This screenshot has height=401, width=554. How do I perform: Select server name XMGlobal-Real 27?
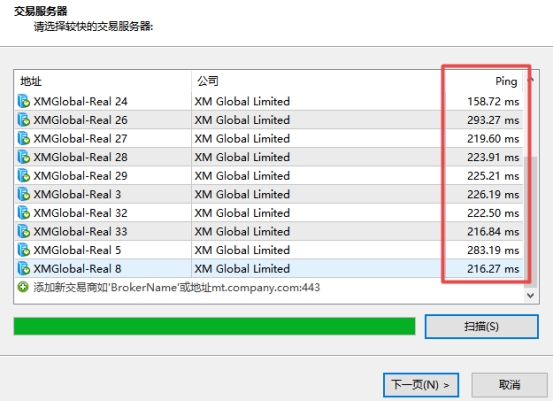(80, 138)
